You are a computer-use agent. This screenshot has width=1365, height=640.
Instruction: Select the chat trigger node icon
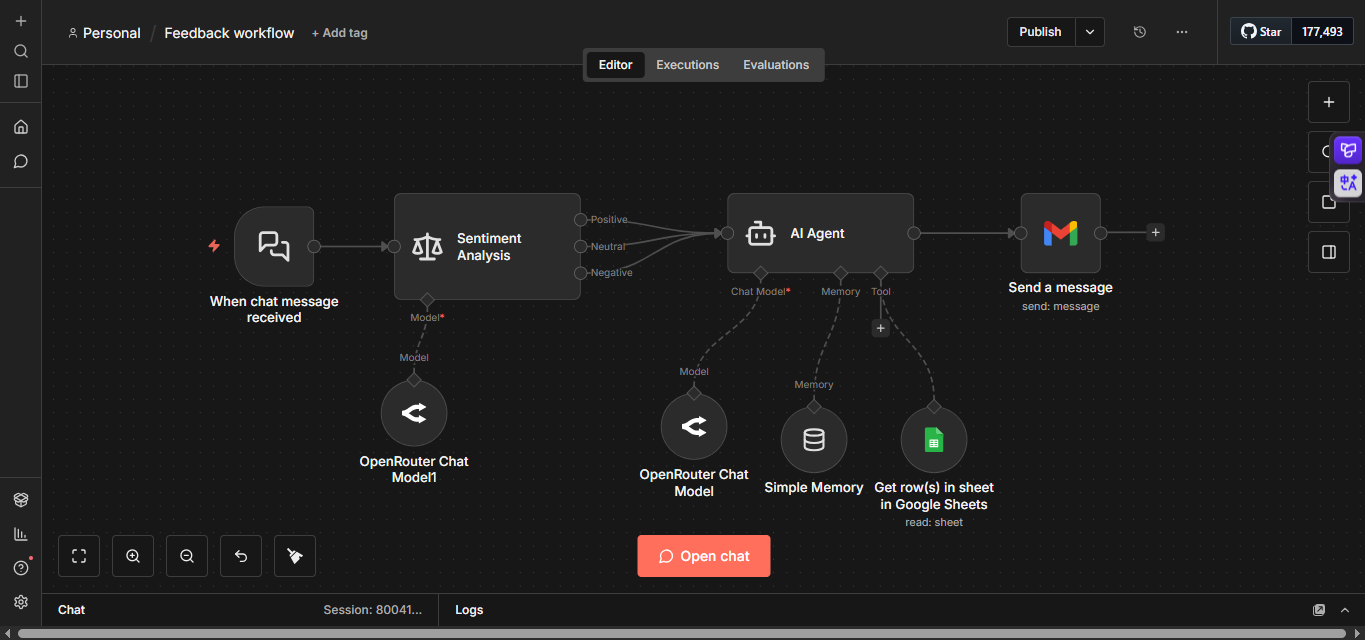pyautogui.click(x=274, y=246)
